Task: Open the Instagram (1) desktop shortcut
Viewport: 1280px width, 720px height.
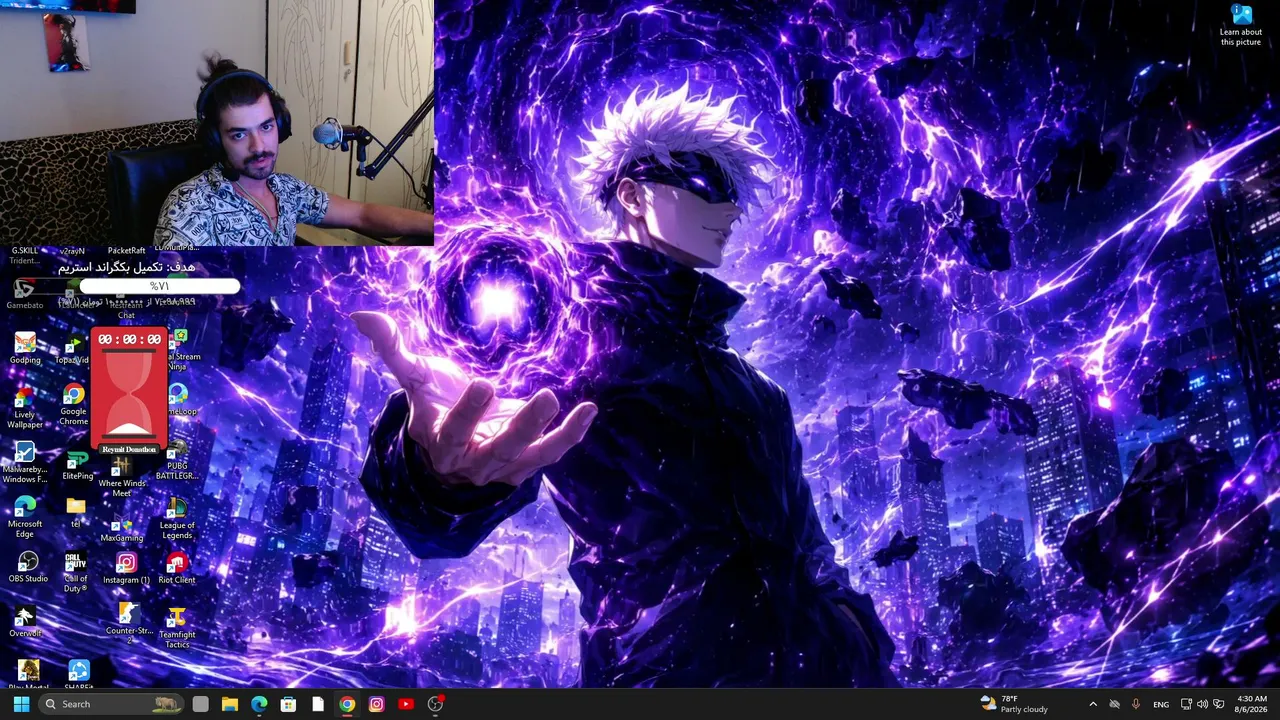Action: pos(126,570)
